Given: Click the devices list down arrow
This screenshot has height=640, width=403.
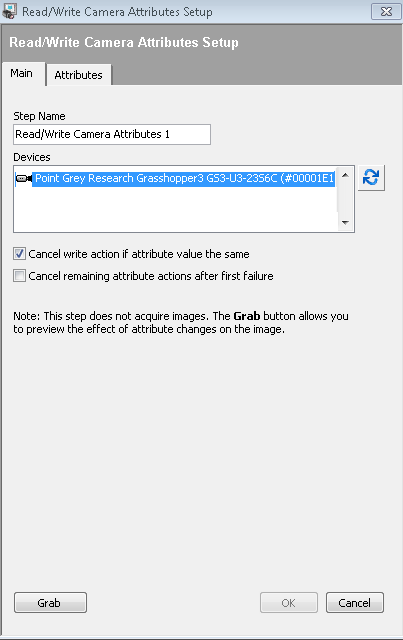Looking at the screenshot, I should [345, 222].
